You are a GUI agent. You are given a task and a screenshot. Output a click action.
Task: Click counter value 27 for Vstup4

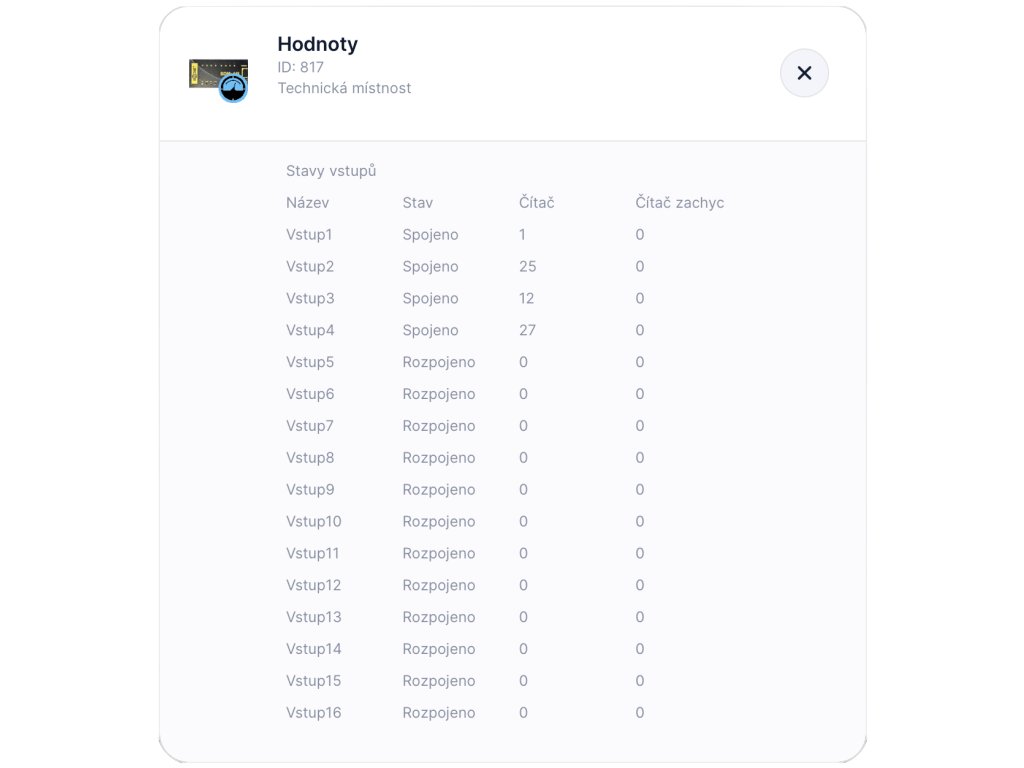(x=528, y=330)
